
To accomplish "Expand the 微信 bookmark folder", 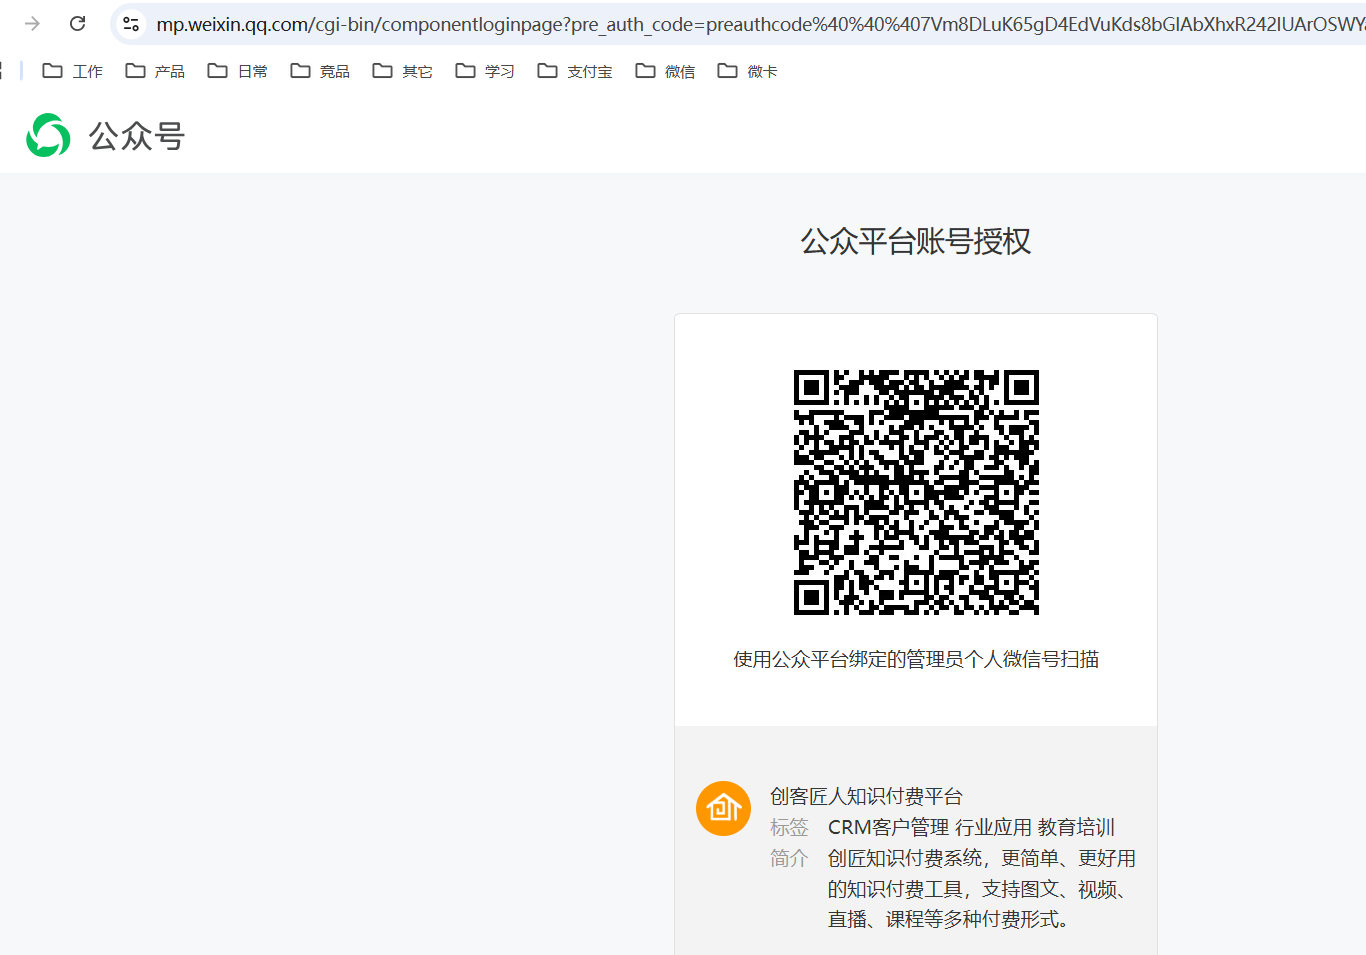I will [666, 71].
